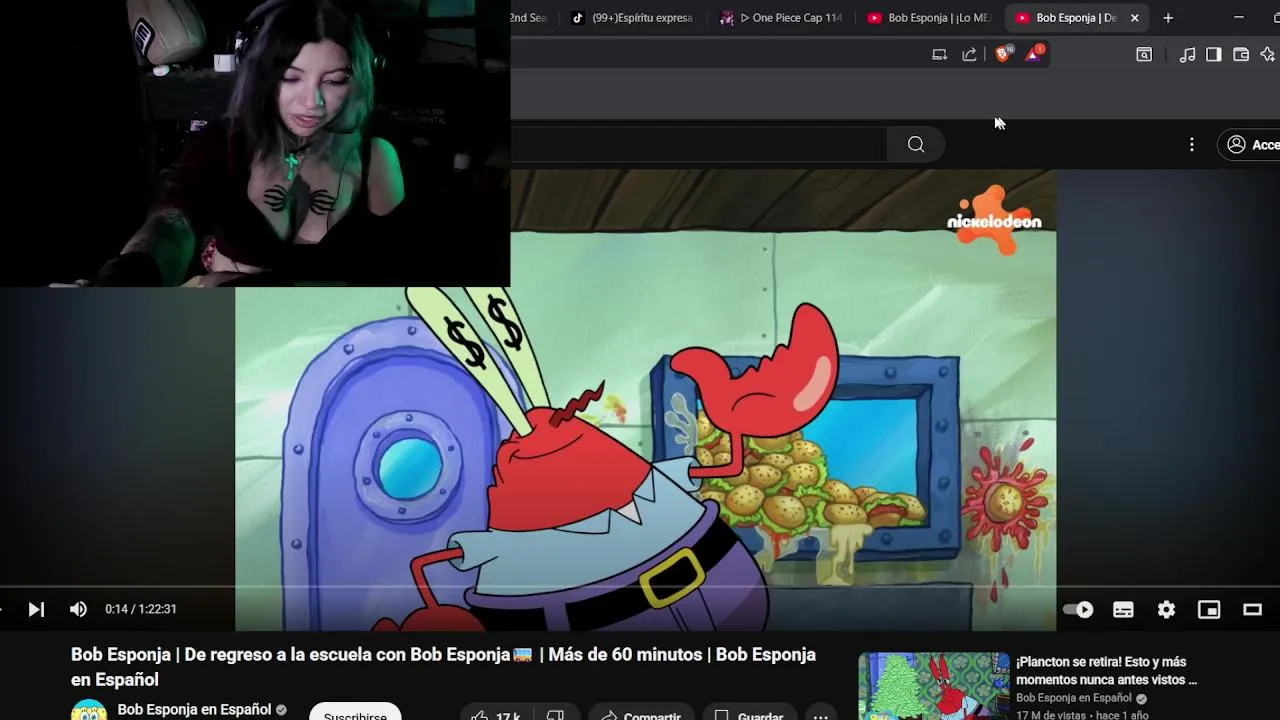Switch the video to miniplayer mode

(1209, 609)
